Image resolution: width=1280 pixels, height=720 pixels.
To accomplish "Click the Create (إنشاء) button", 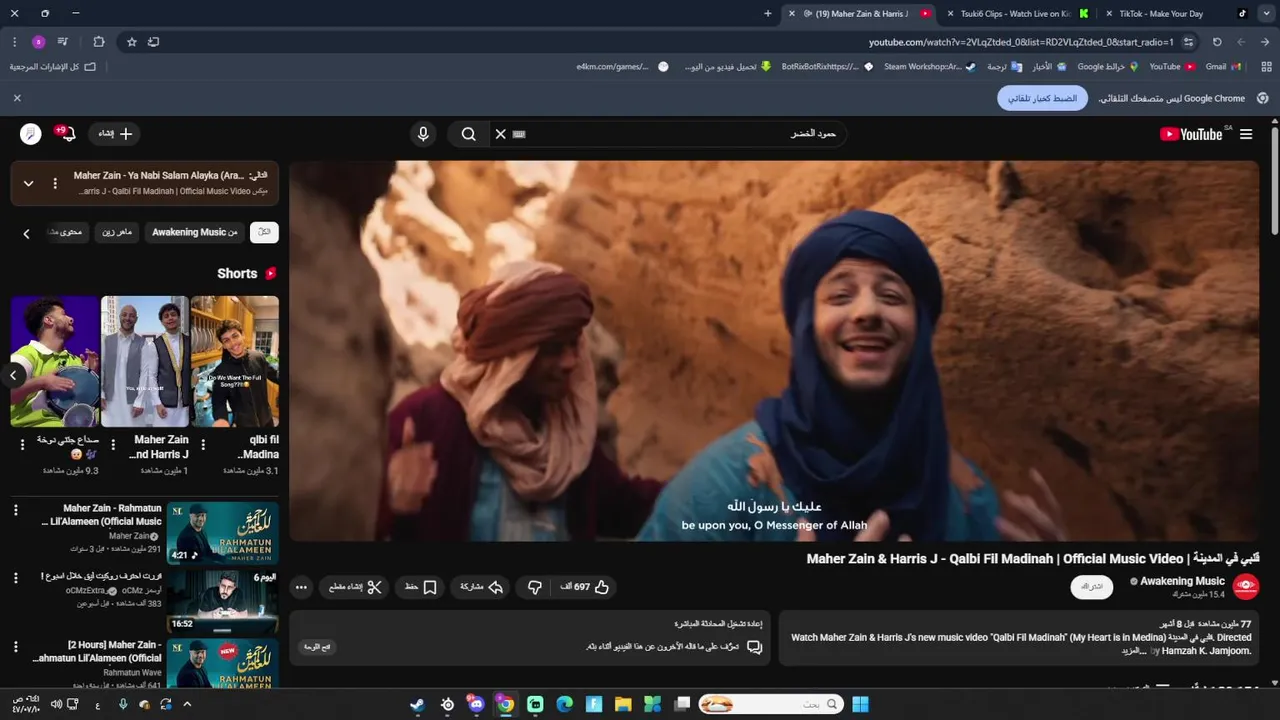I will click(114, 134).
